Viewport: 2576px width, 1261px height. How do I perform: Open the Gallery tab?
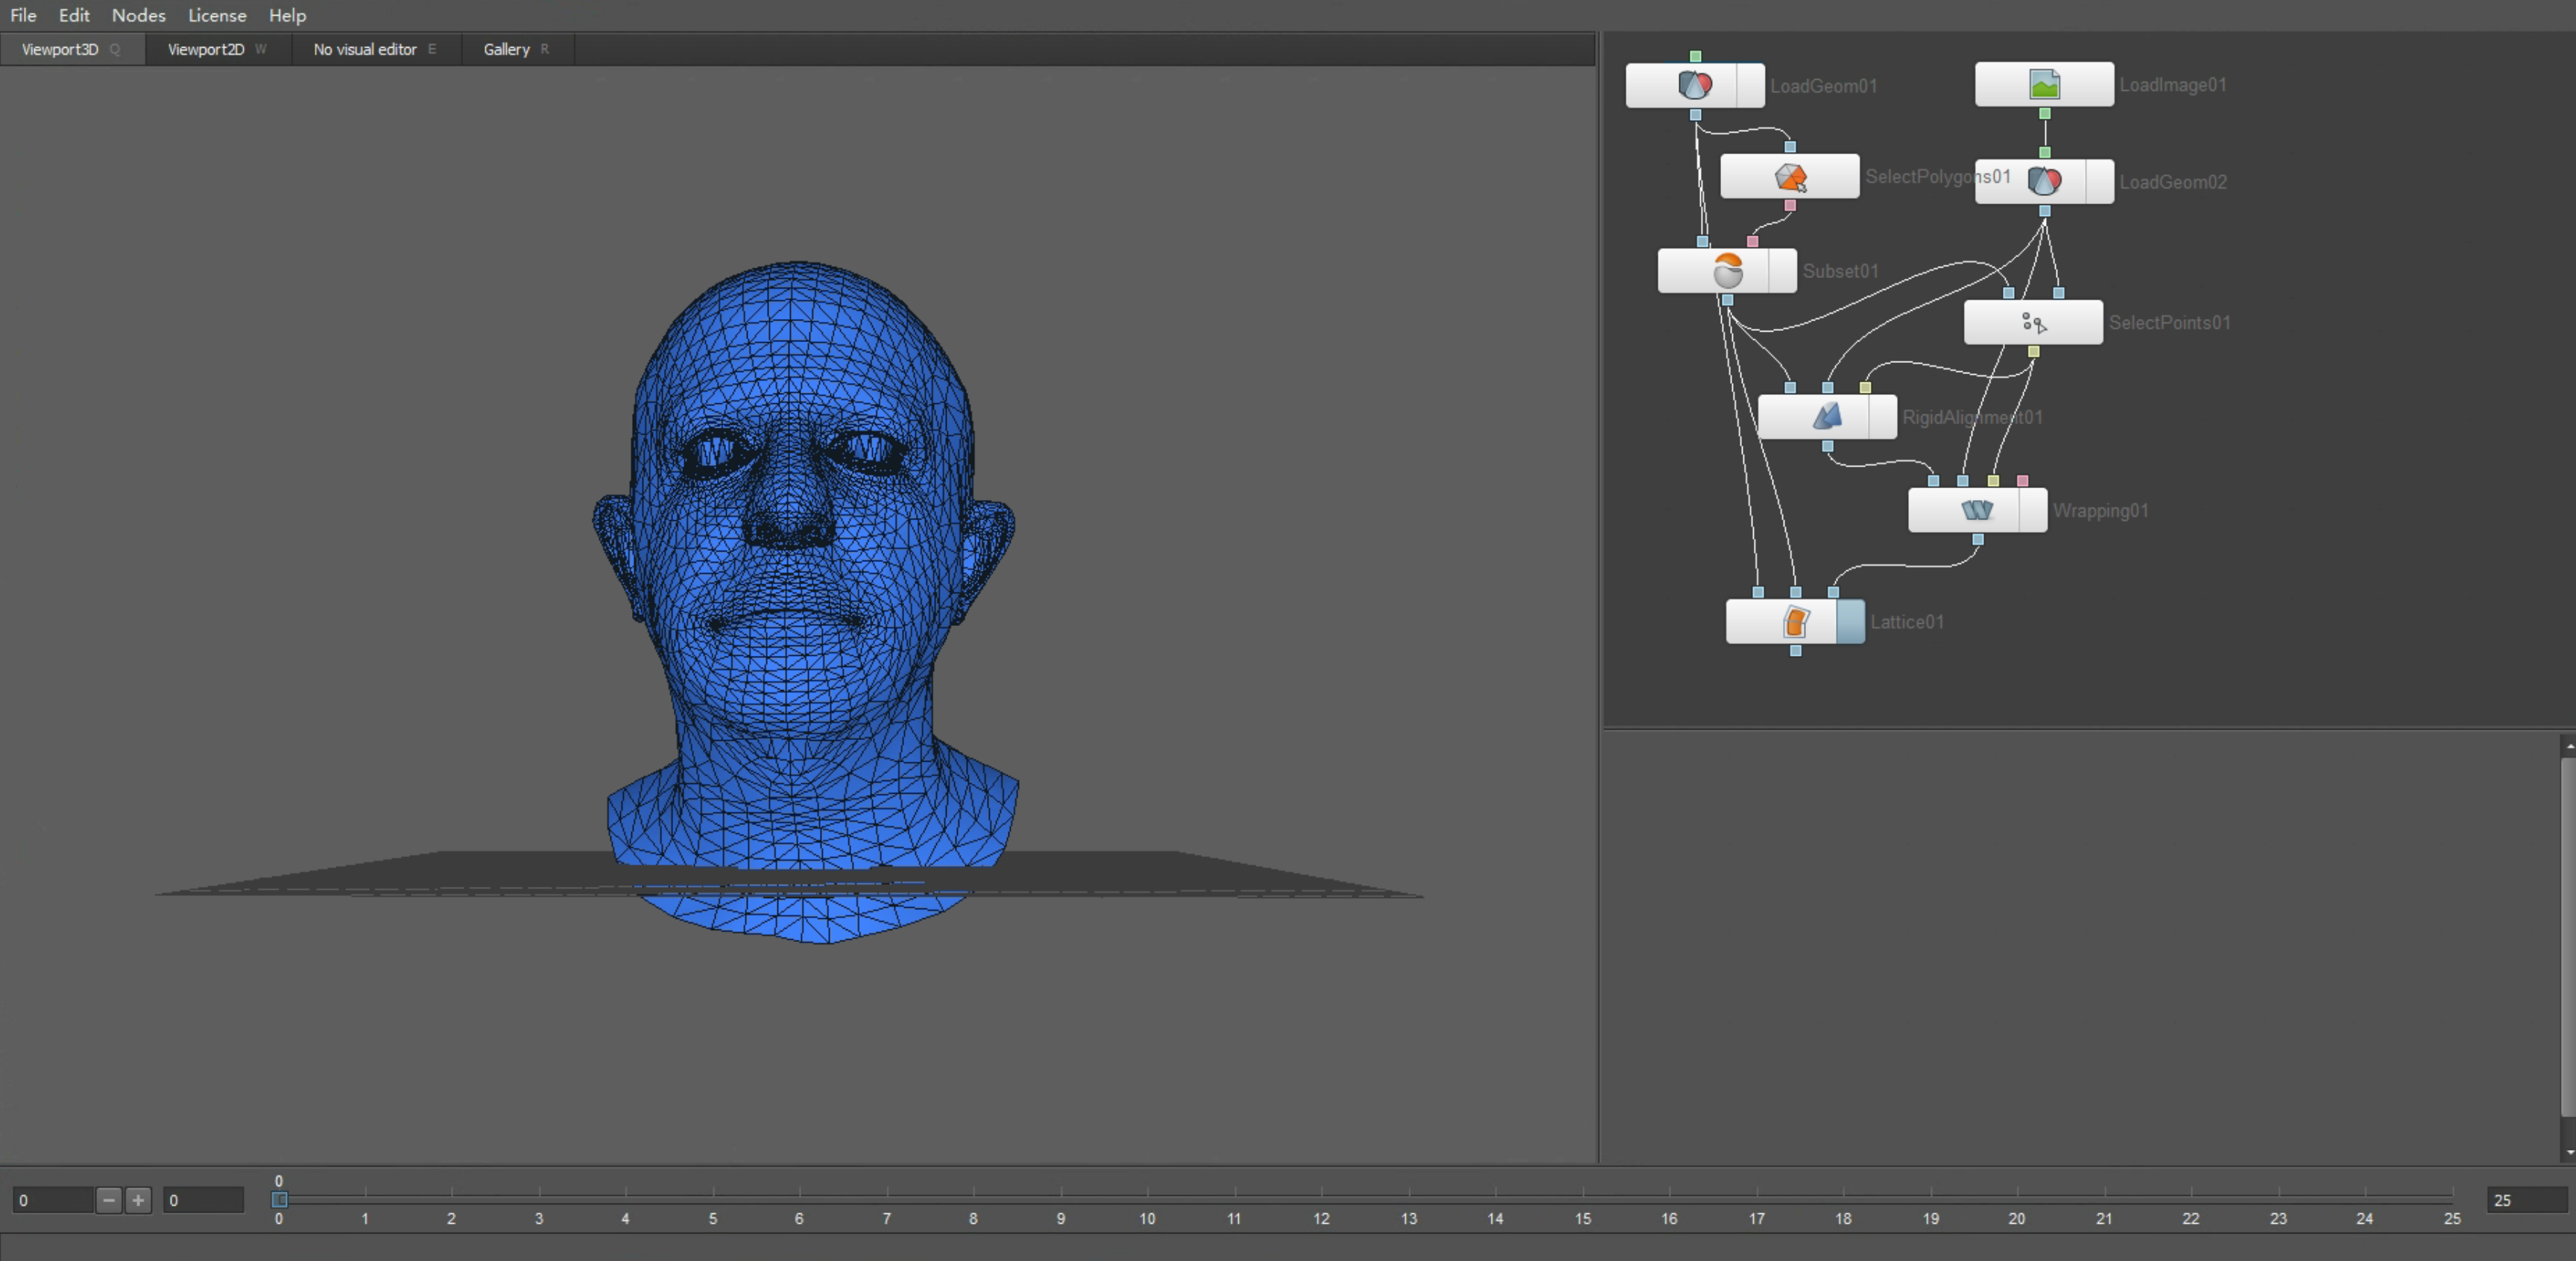coord(507,49)
